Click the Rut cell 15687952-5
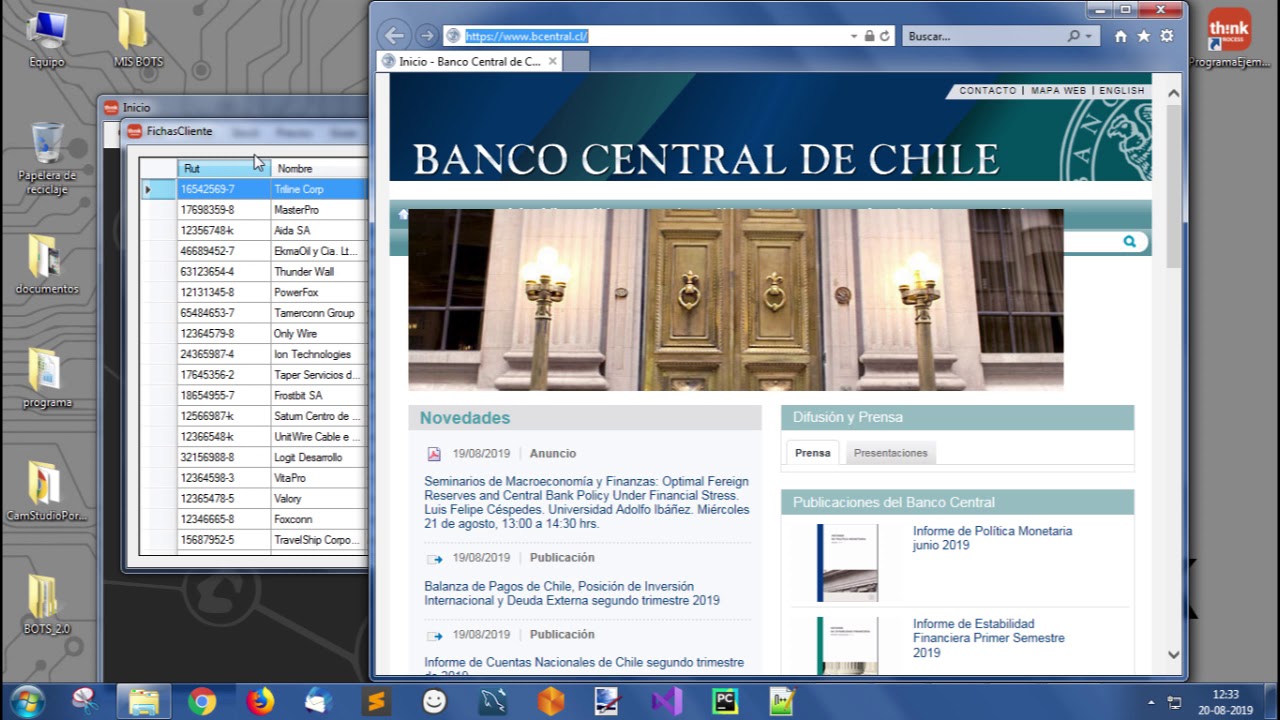Viewport: 1280px width, 720px height. click(224, 540)
